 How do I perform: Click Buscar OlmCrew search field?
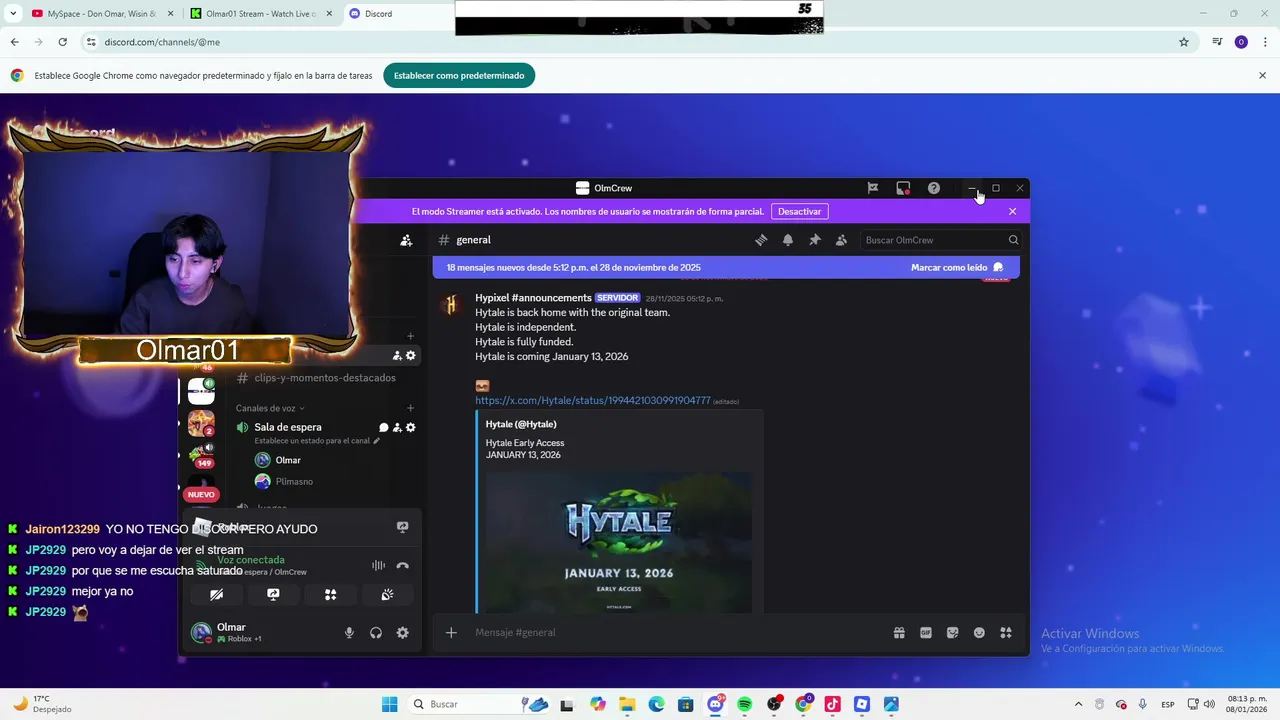coord(940,240)
